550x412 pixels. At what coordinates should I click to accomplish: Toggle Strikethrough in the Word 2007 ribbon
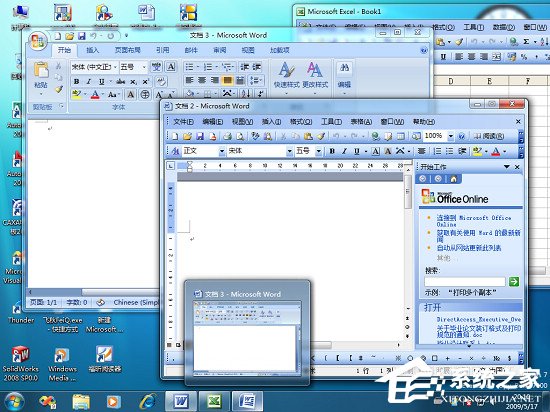pyautogui.click(x=120, y=82)
